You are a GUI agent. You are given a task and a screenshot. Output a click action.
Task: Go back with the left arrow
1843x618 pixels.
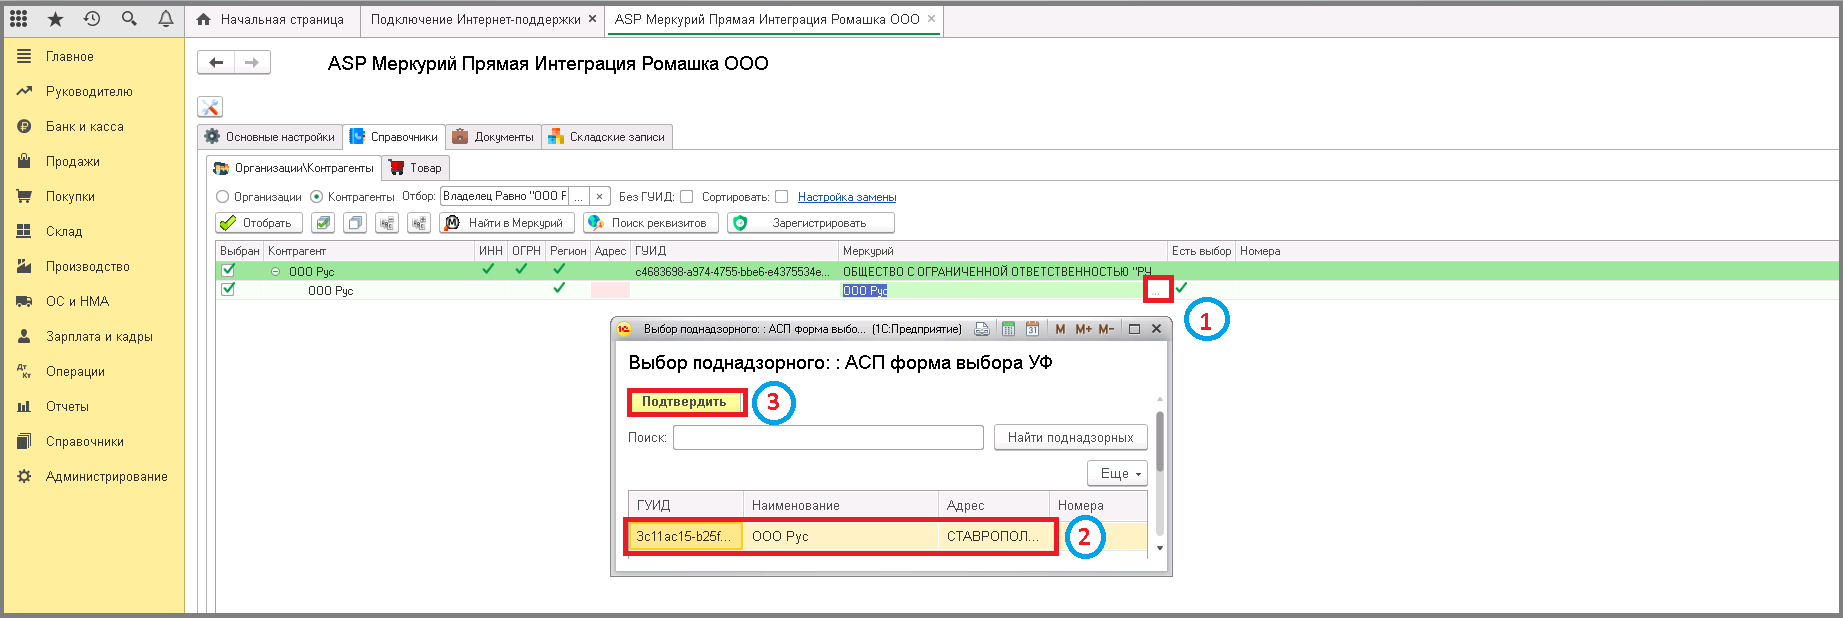click(216, 63)
